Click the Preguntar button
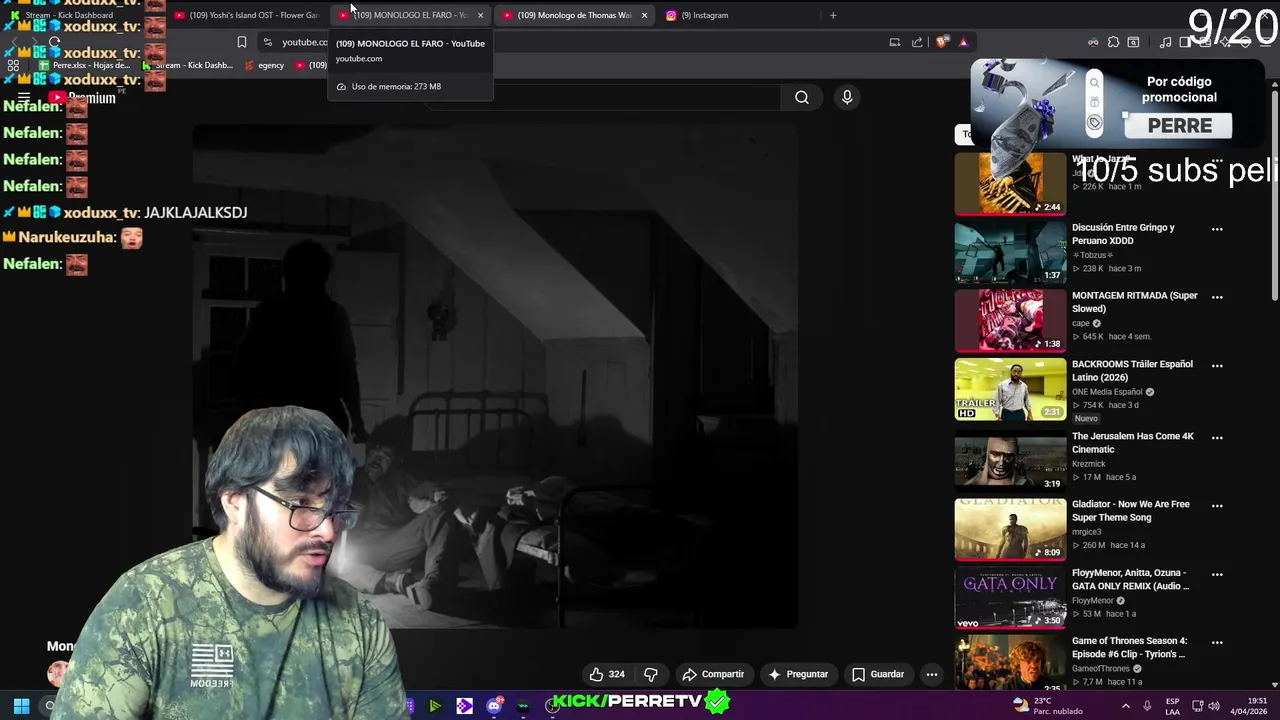The width and height of the screenshot is (1280, 720). [x=797, y=674]
